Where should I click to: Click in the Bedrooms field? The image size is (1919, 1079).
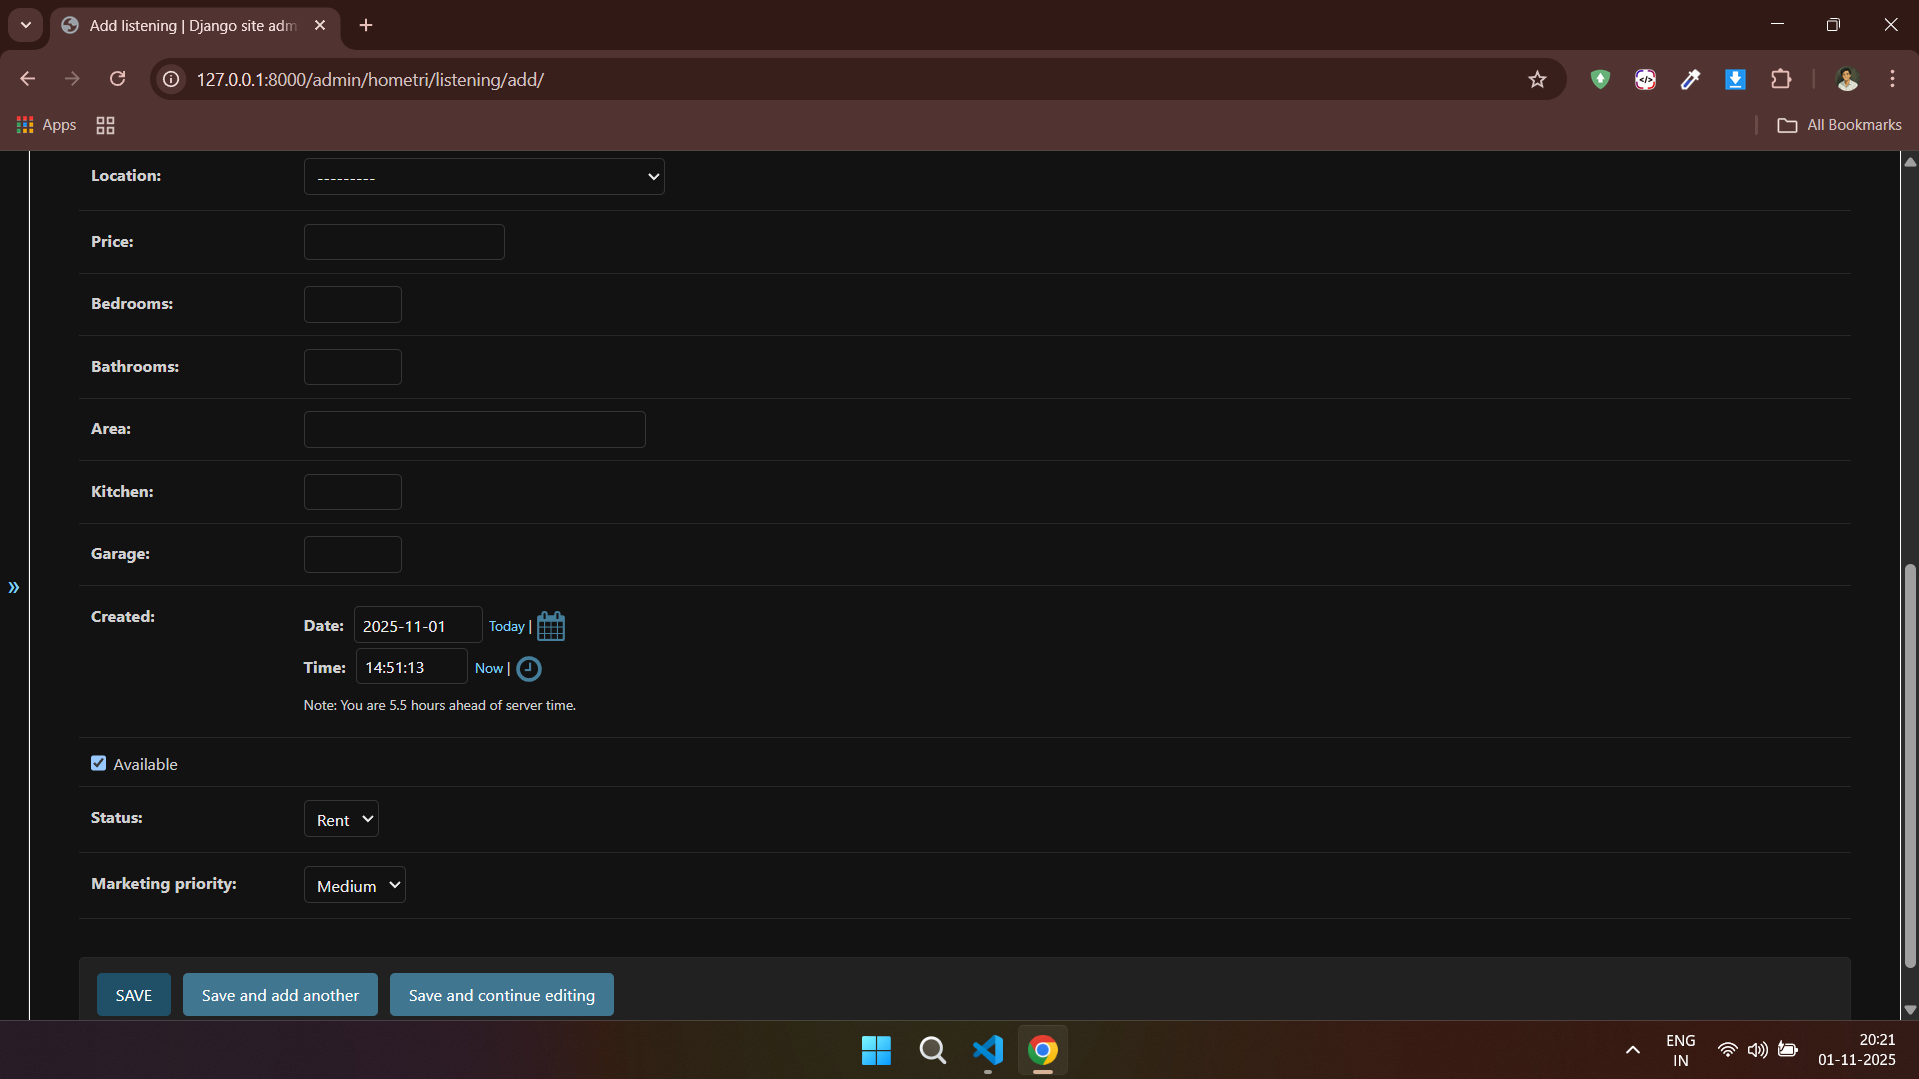click(353, 304)
